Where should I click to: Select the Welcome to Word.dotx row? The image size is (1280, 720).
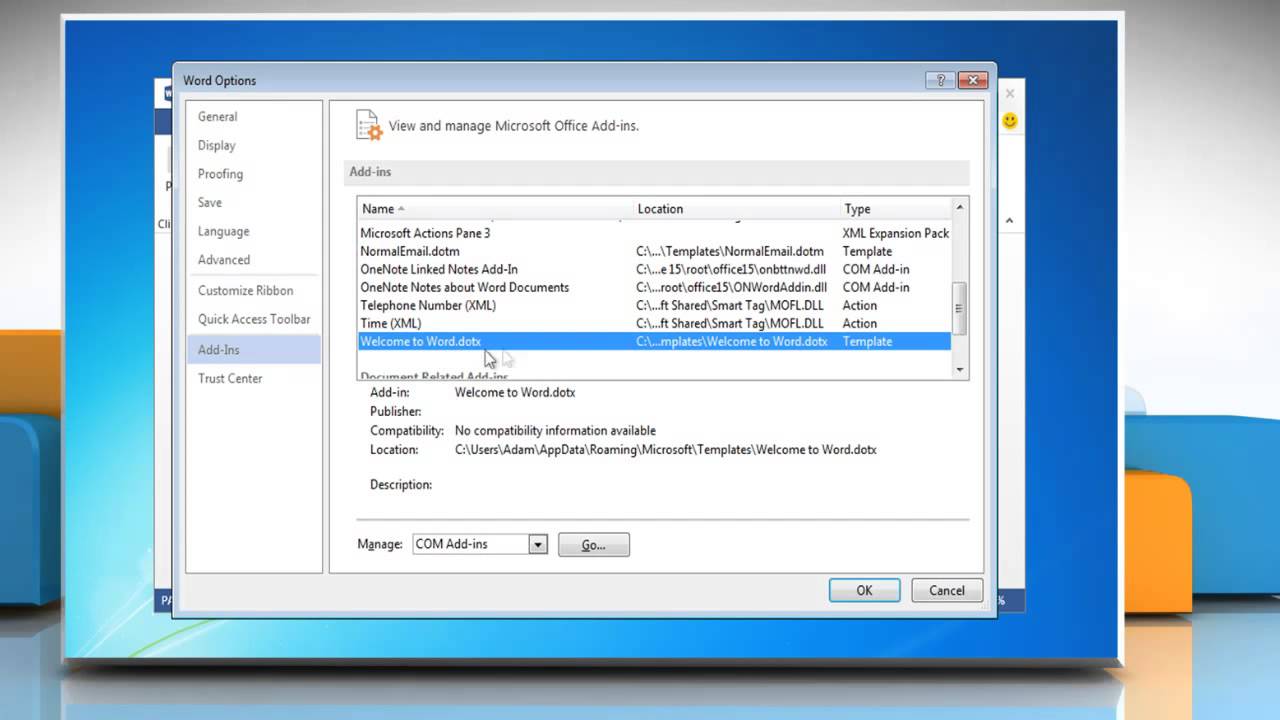point(654,341)
